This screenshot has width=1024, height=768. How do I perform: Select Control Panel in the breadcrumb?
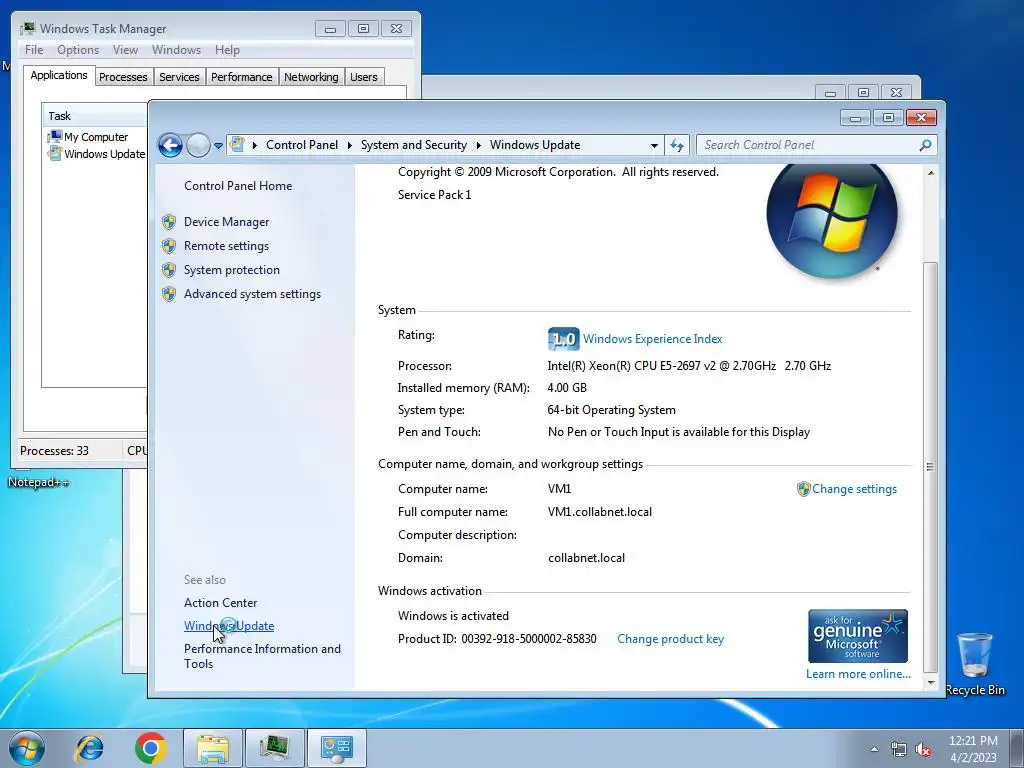coord(302,145)
